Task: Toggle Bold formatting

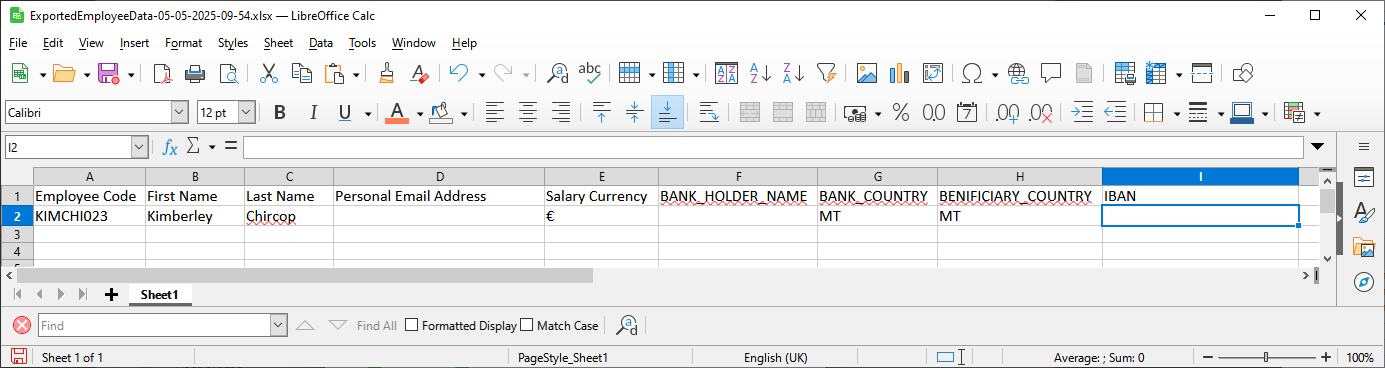Action: click(x=280, y=112)
